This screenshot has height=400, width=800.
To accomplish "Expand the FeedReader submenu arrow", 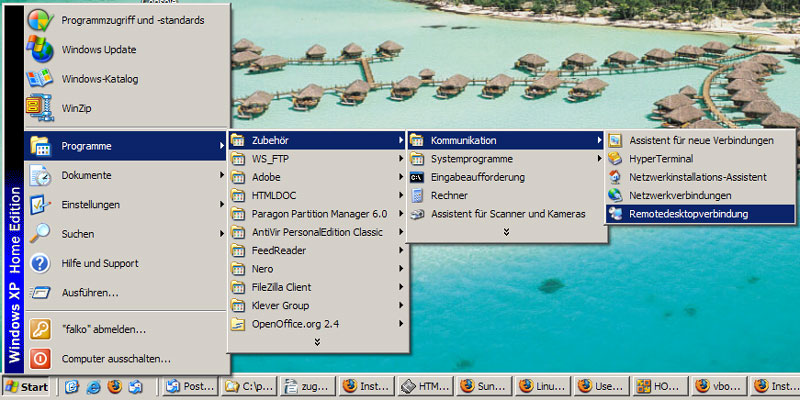I will [402, 251].
